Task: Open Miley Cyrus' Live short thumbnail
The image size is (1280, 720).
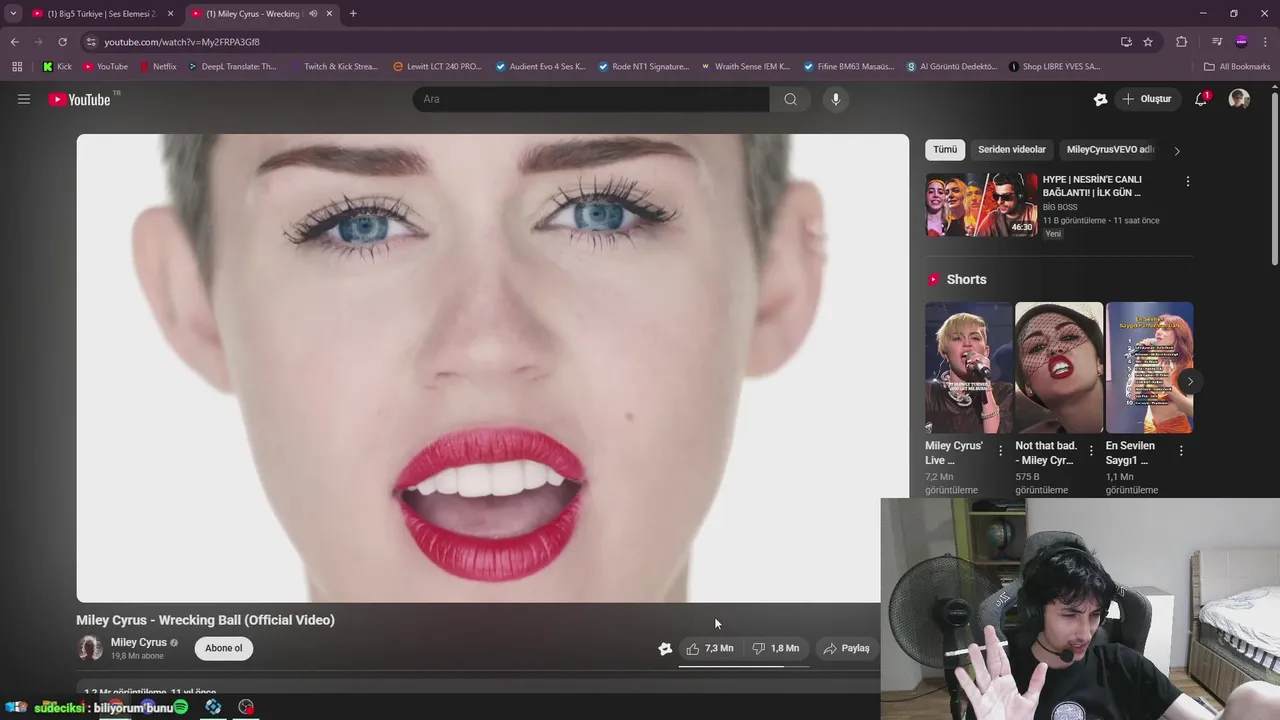Action: point(969,368)
